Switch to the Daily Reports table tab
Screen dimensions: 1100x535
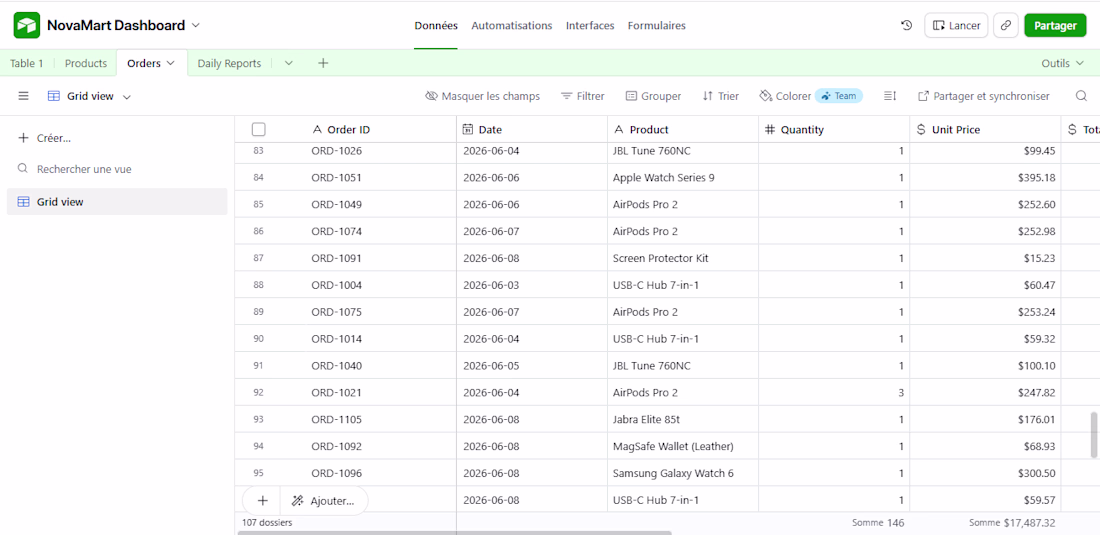(x=229, y=63)
